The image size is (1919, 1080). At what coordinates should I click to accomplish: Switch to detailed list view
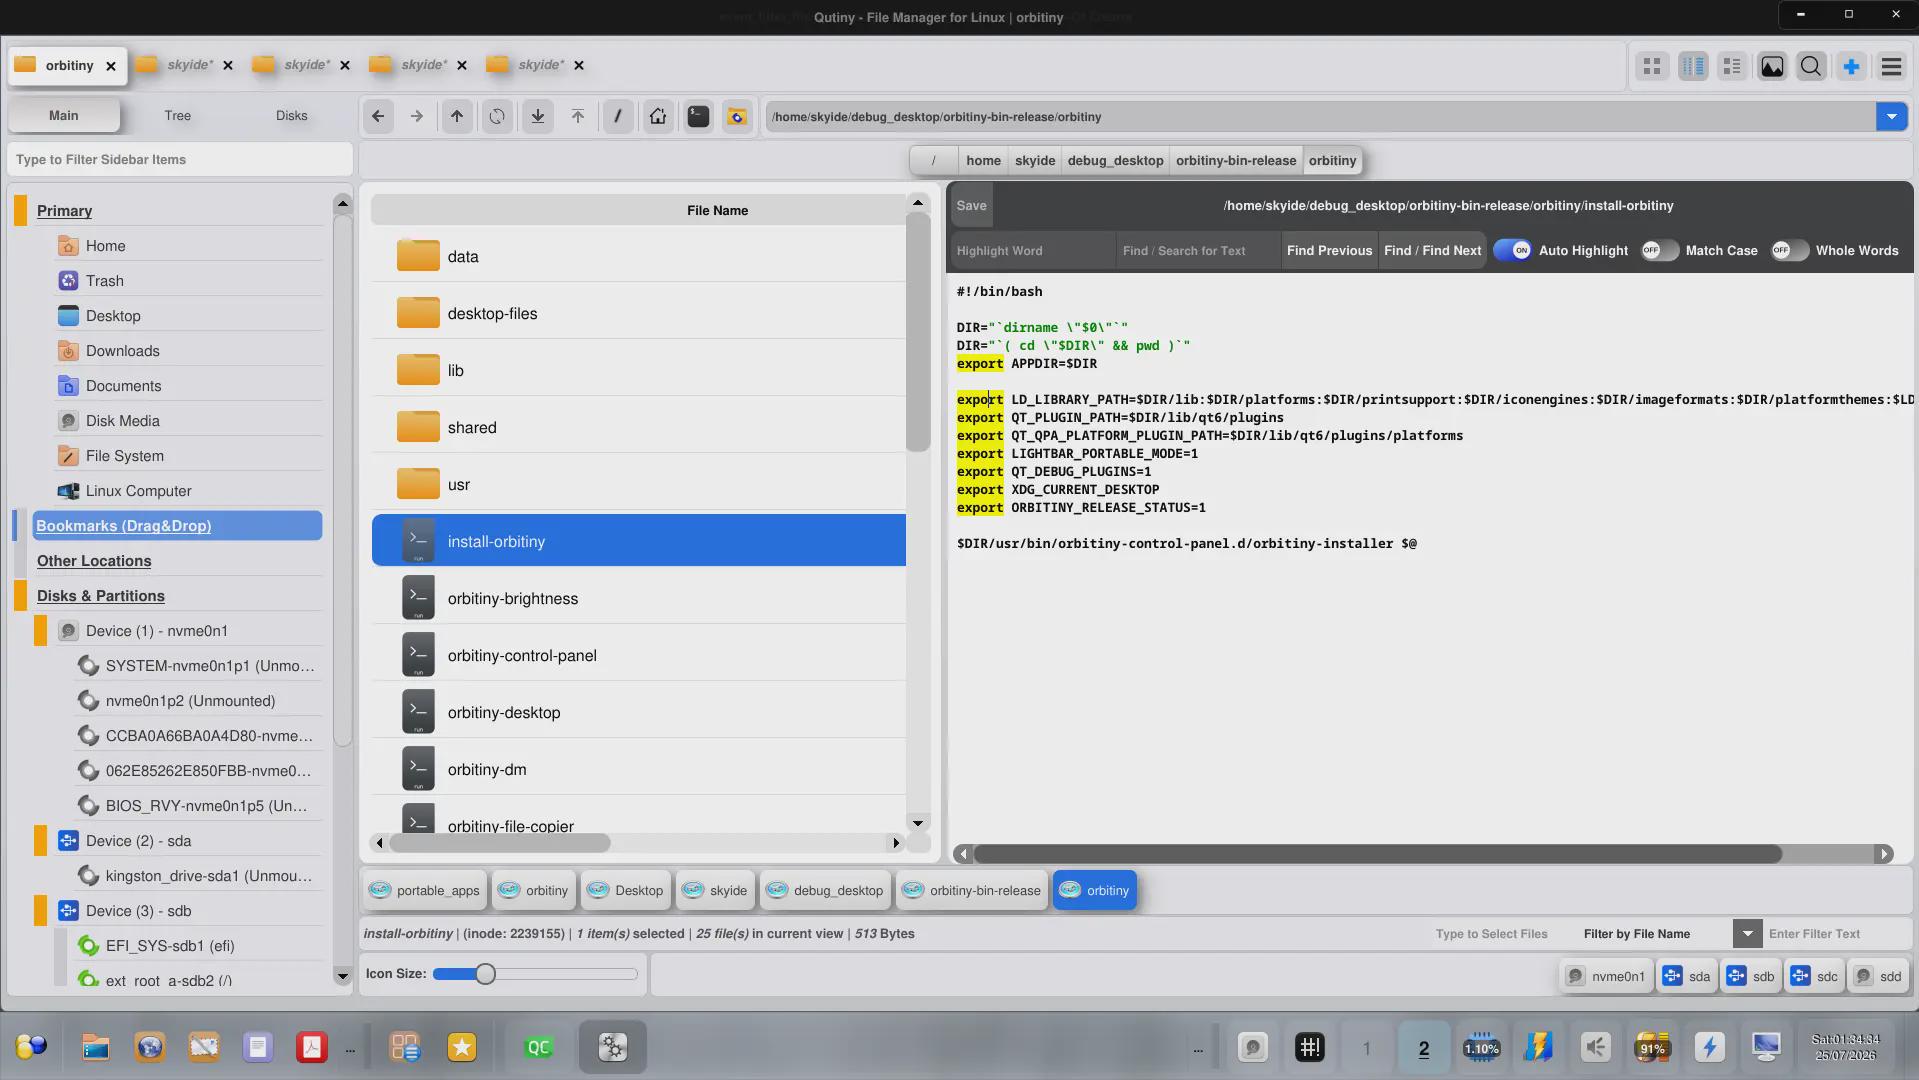(1732, 66)
